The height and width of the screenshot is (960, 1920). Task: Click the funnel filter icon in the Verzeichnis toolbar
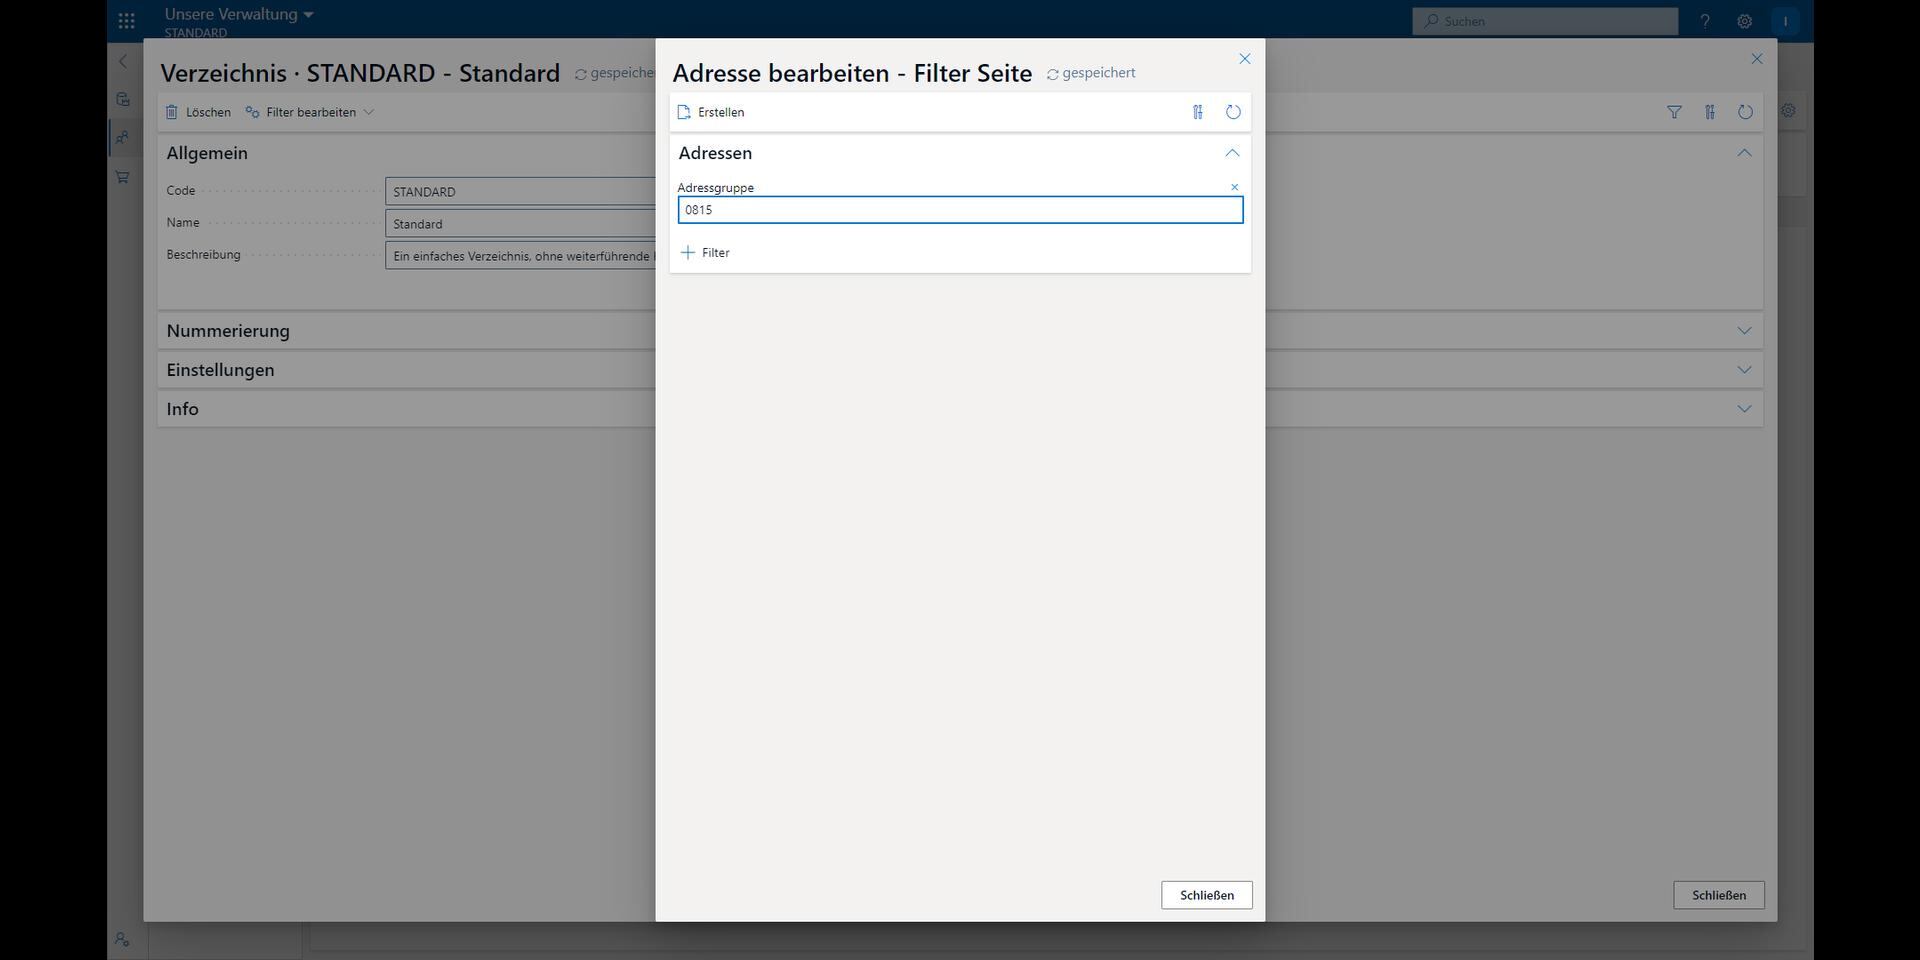tap(1674, 112)
